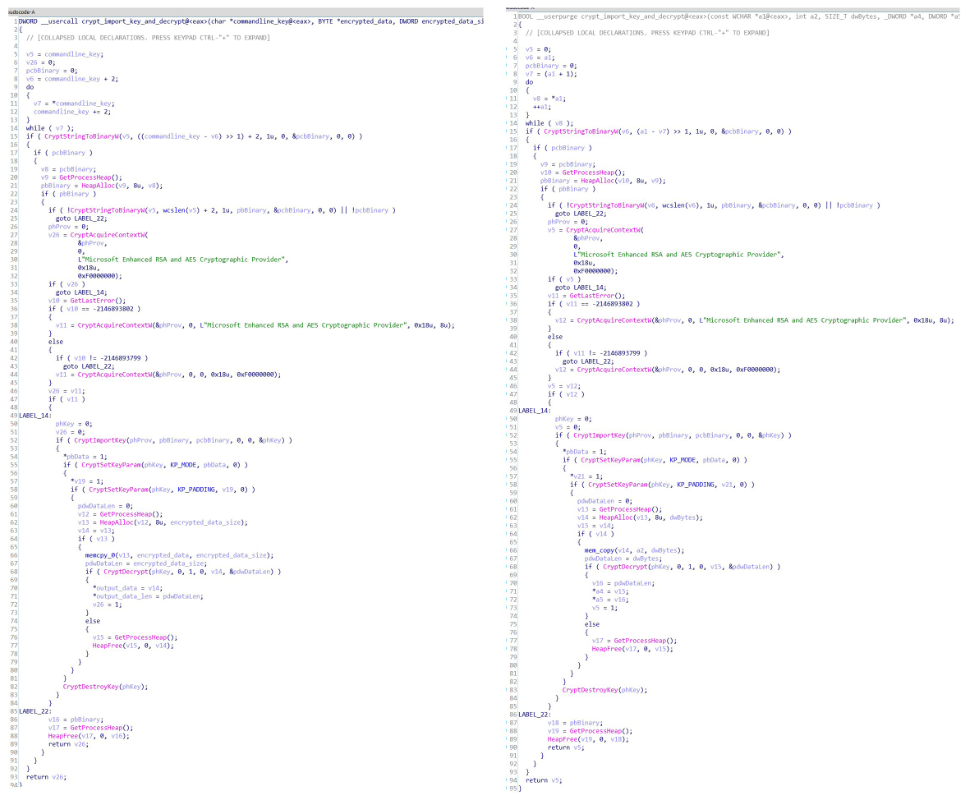
Task: Click gutter breakpoint dot beside line 5, right pane
Action: (x=508, y=49)
